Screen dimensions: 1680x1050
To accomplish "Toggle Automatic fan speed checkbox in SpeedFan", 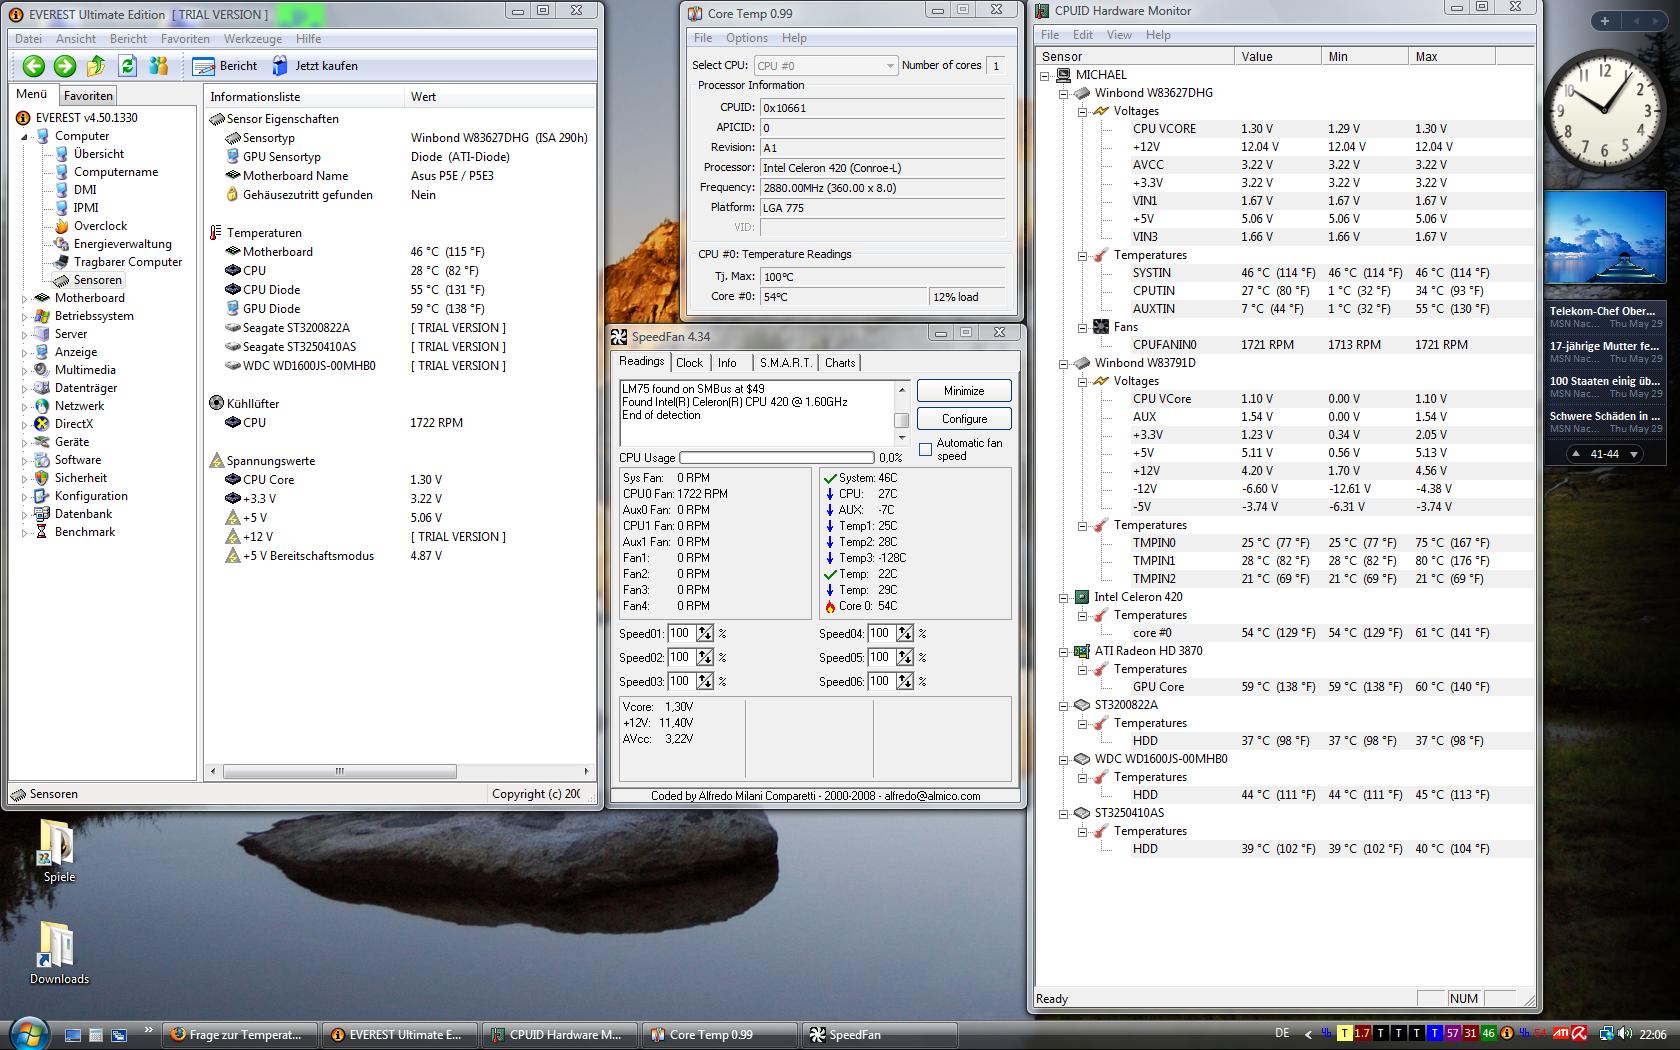I will click(x=926, y=449).
